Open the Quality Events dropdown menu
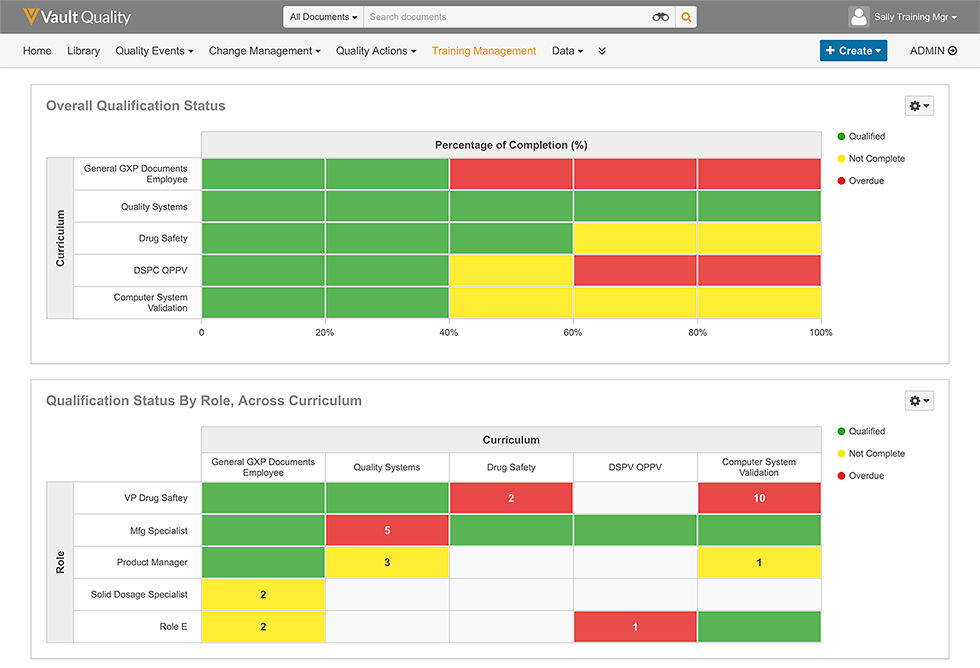Image resolution: width=980 pixels, height=668 pixels. pyautogui.click(x=154, y=51)
